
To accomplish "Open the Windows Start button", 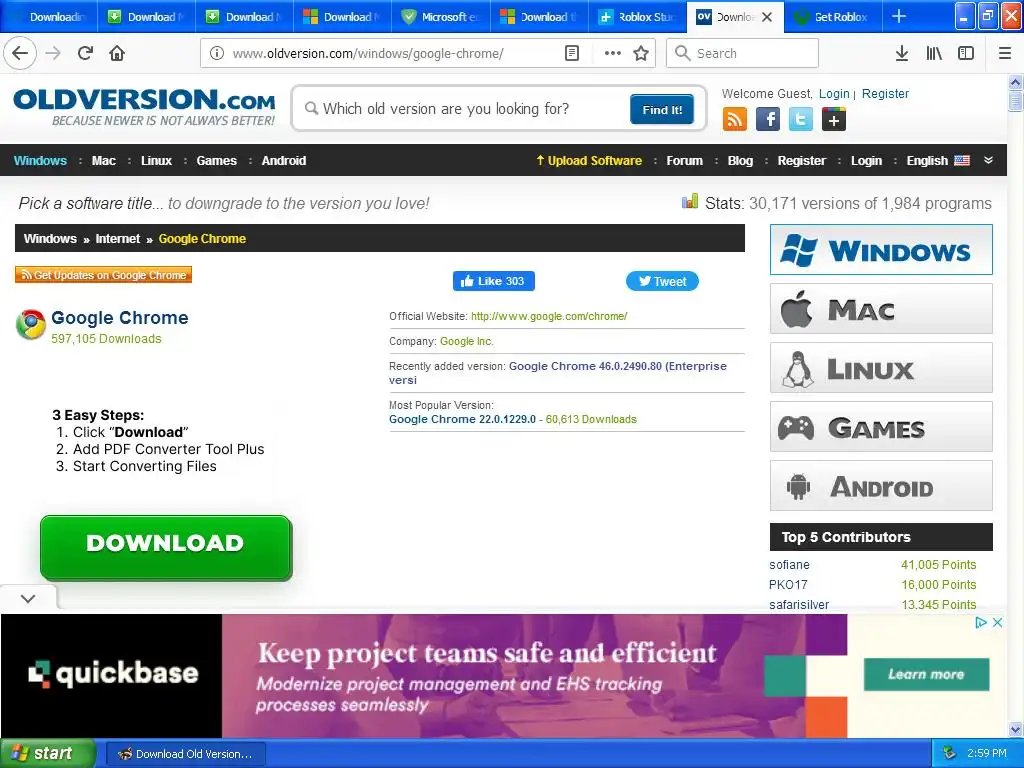I will coord(47,753).
